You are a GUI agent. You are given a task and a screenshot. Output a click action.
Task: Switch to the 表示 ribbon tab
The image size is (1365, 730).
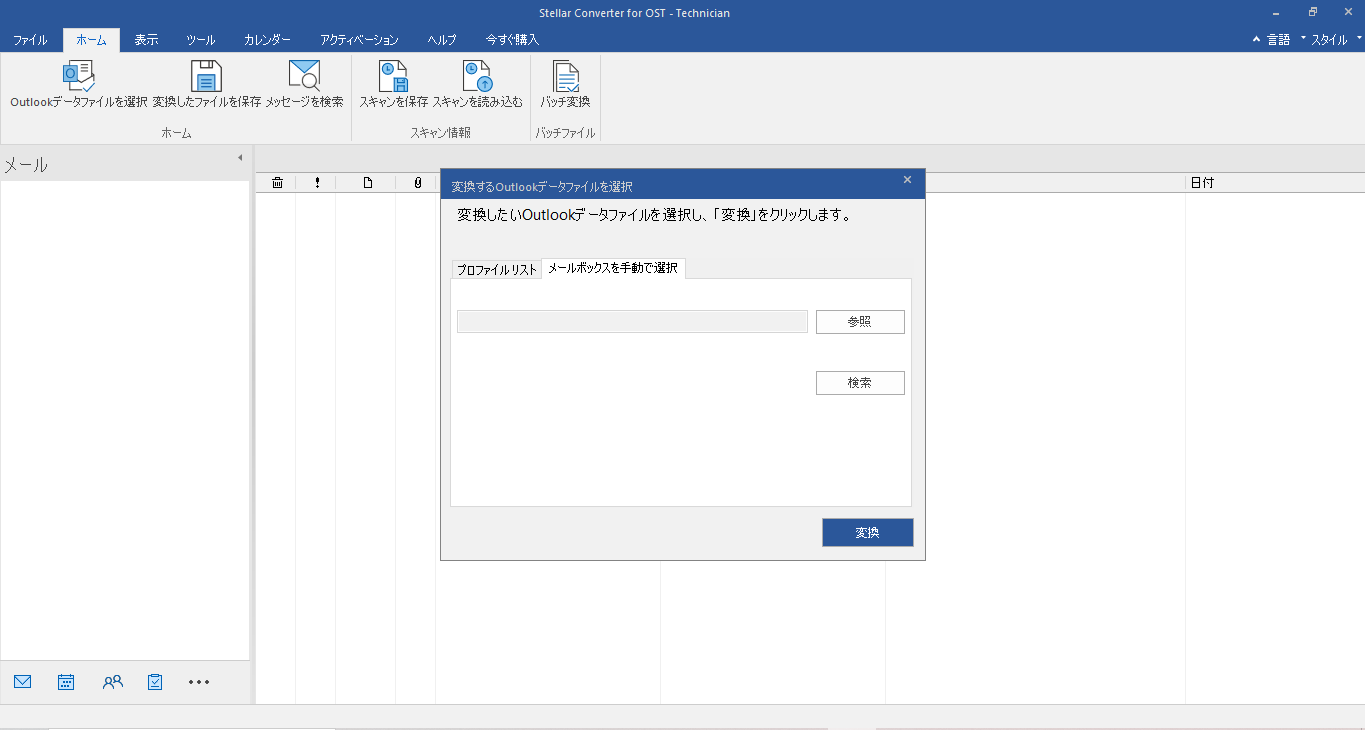146,40
